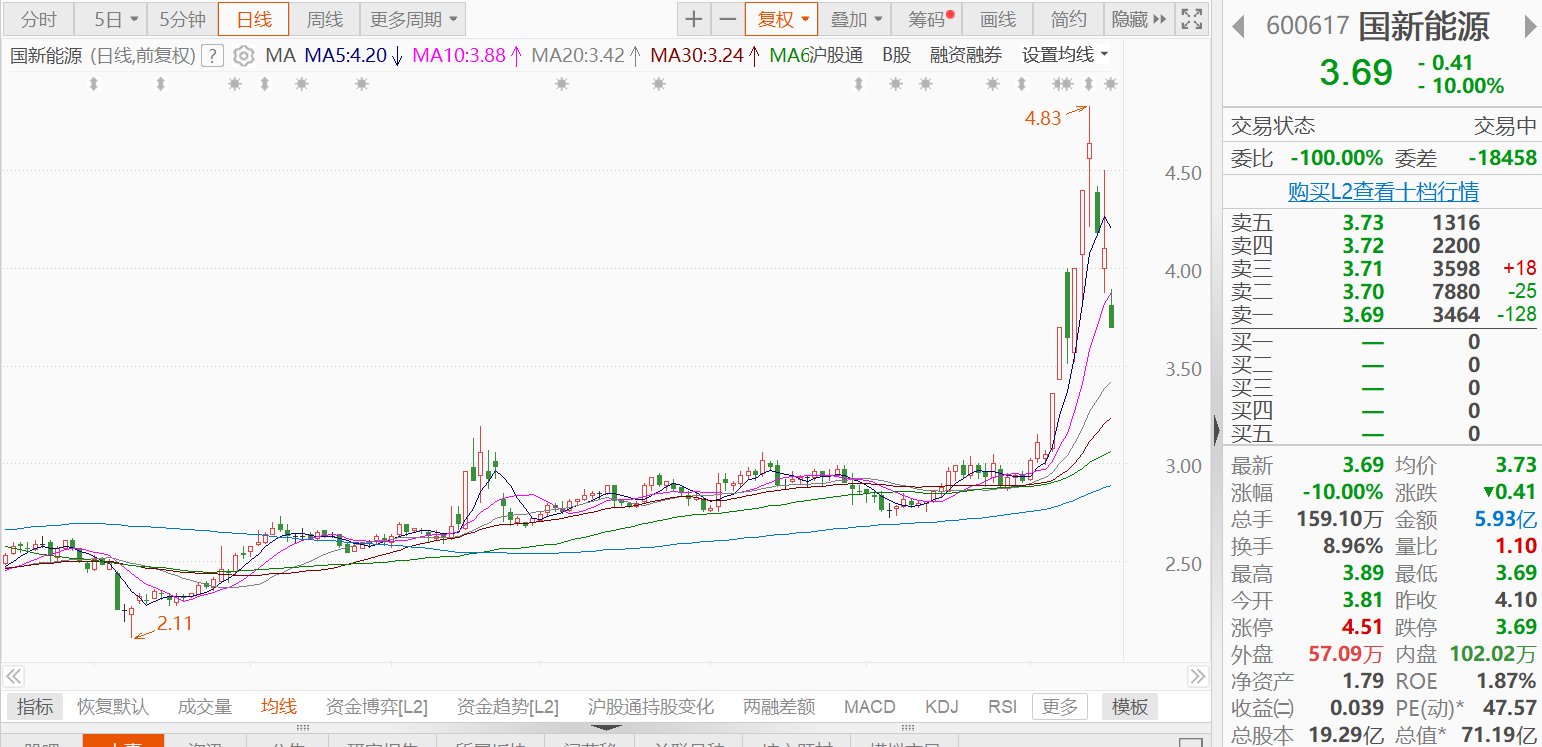
Task: Click the 恢复默认 button
Action: (x=113, y=707)
